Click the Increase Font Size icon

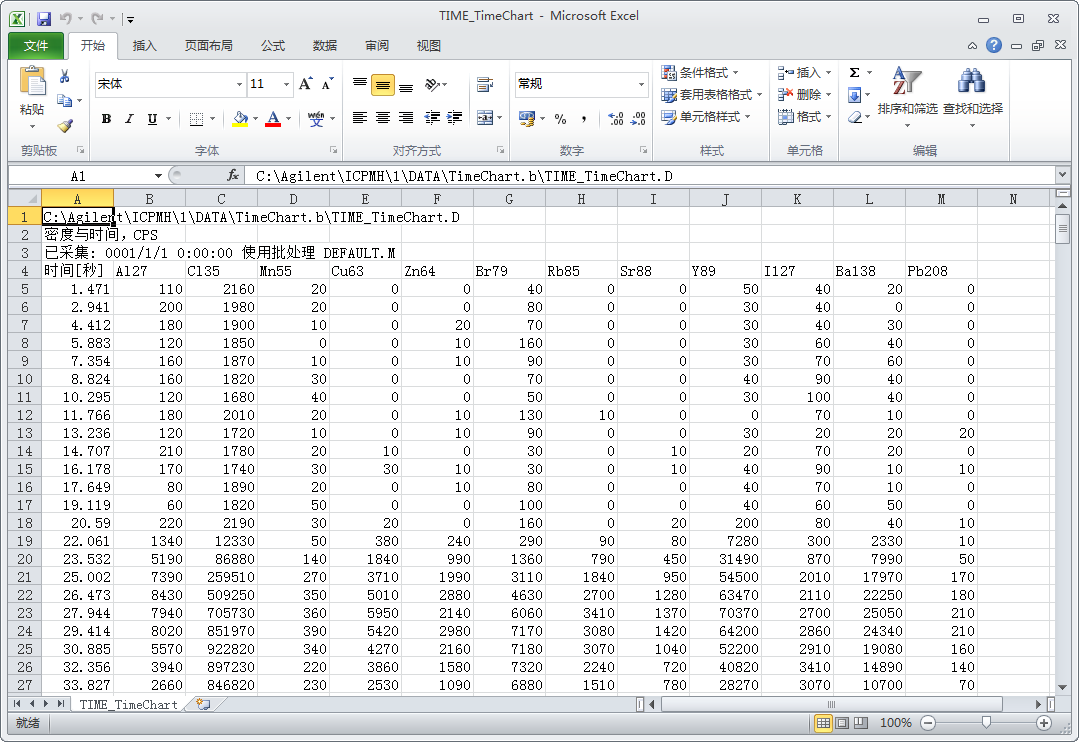click(x=306, y=84)
